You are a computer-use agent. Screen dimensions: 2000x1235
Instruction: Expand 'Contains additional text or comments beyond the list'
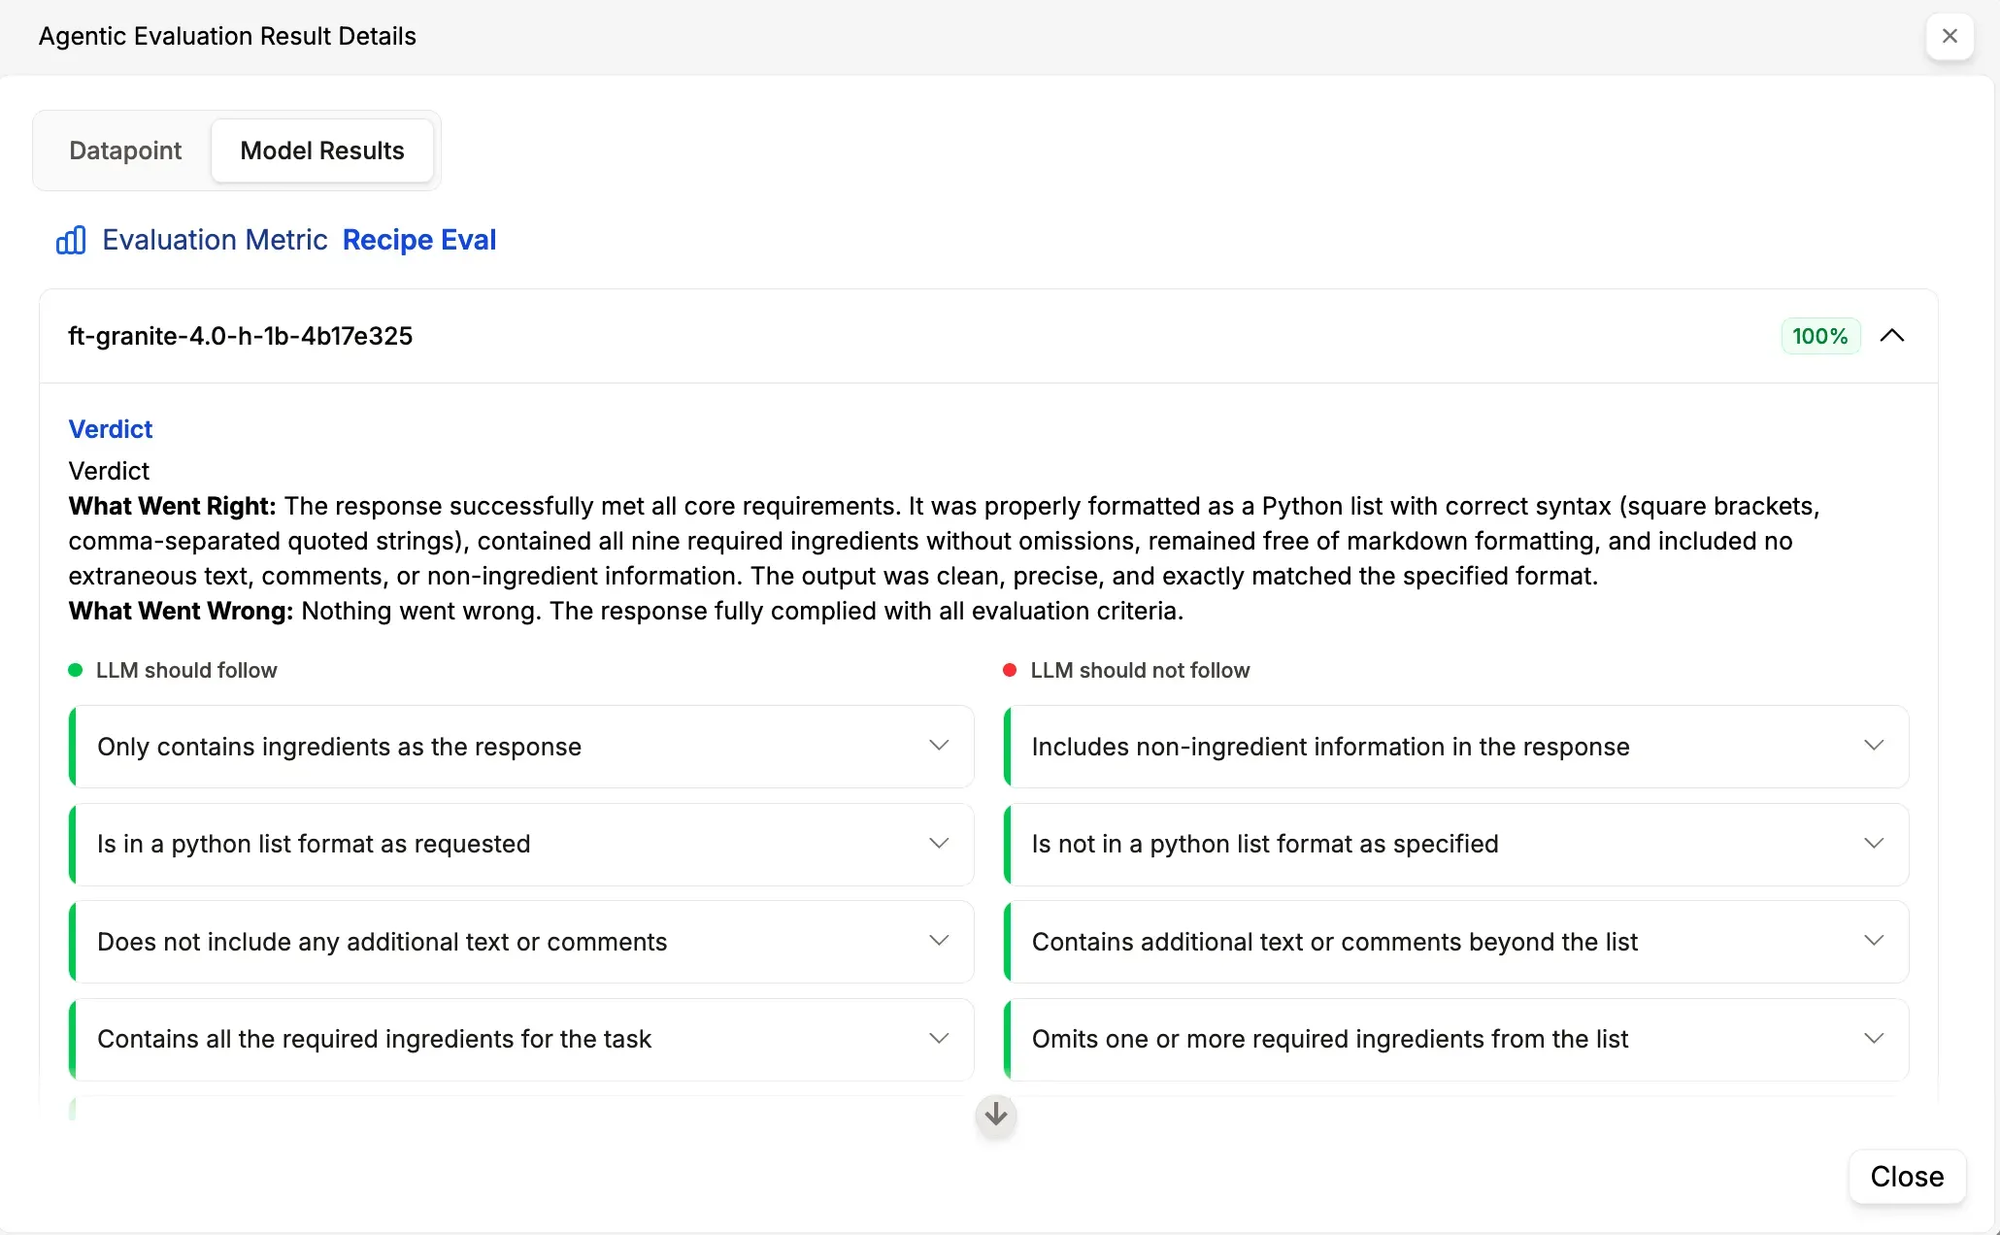click(x=1873, y=940)
